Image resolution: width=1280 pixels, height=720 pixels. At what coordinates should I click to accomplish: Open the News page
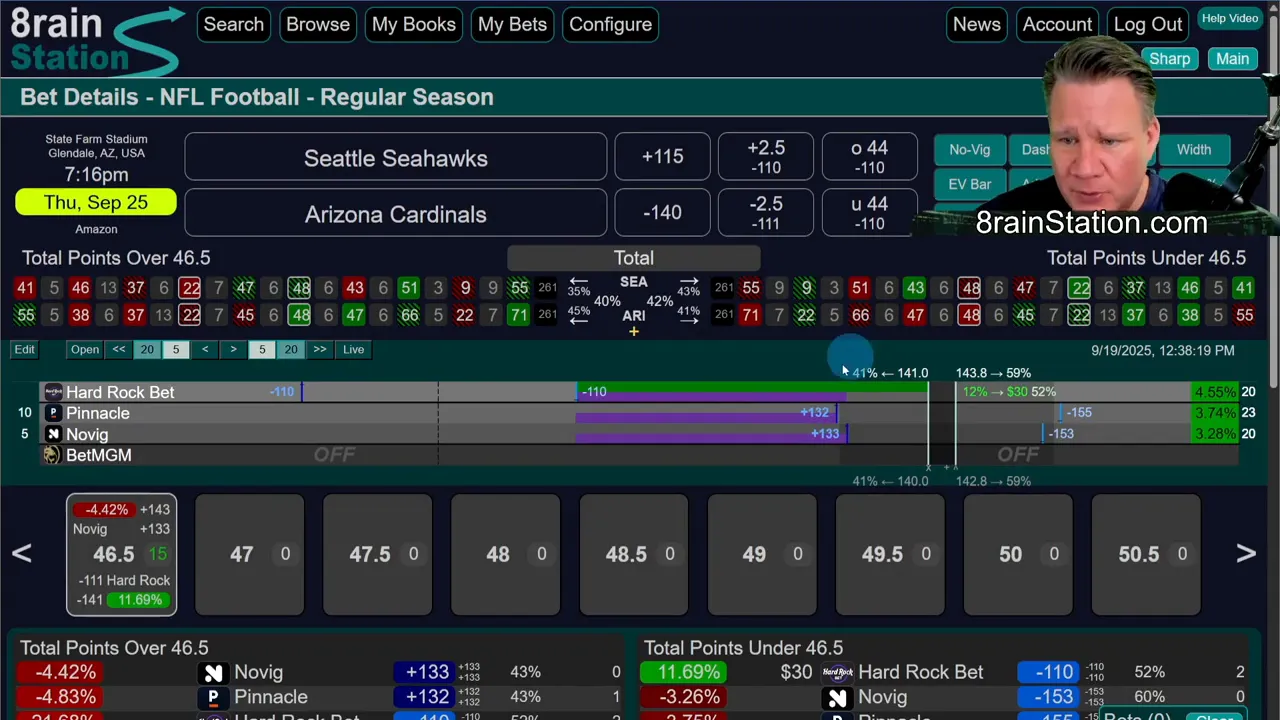point(977,24)
